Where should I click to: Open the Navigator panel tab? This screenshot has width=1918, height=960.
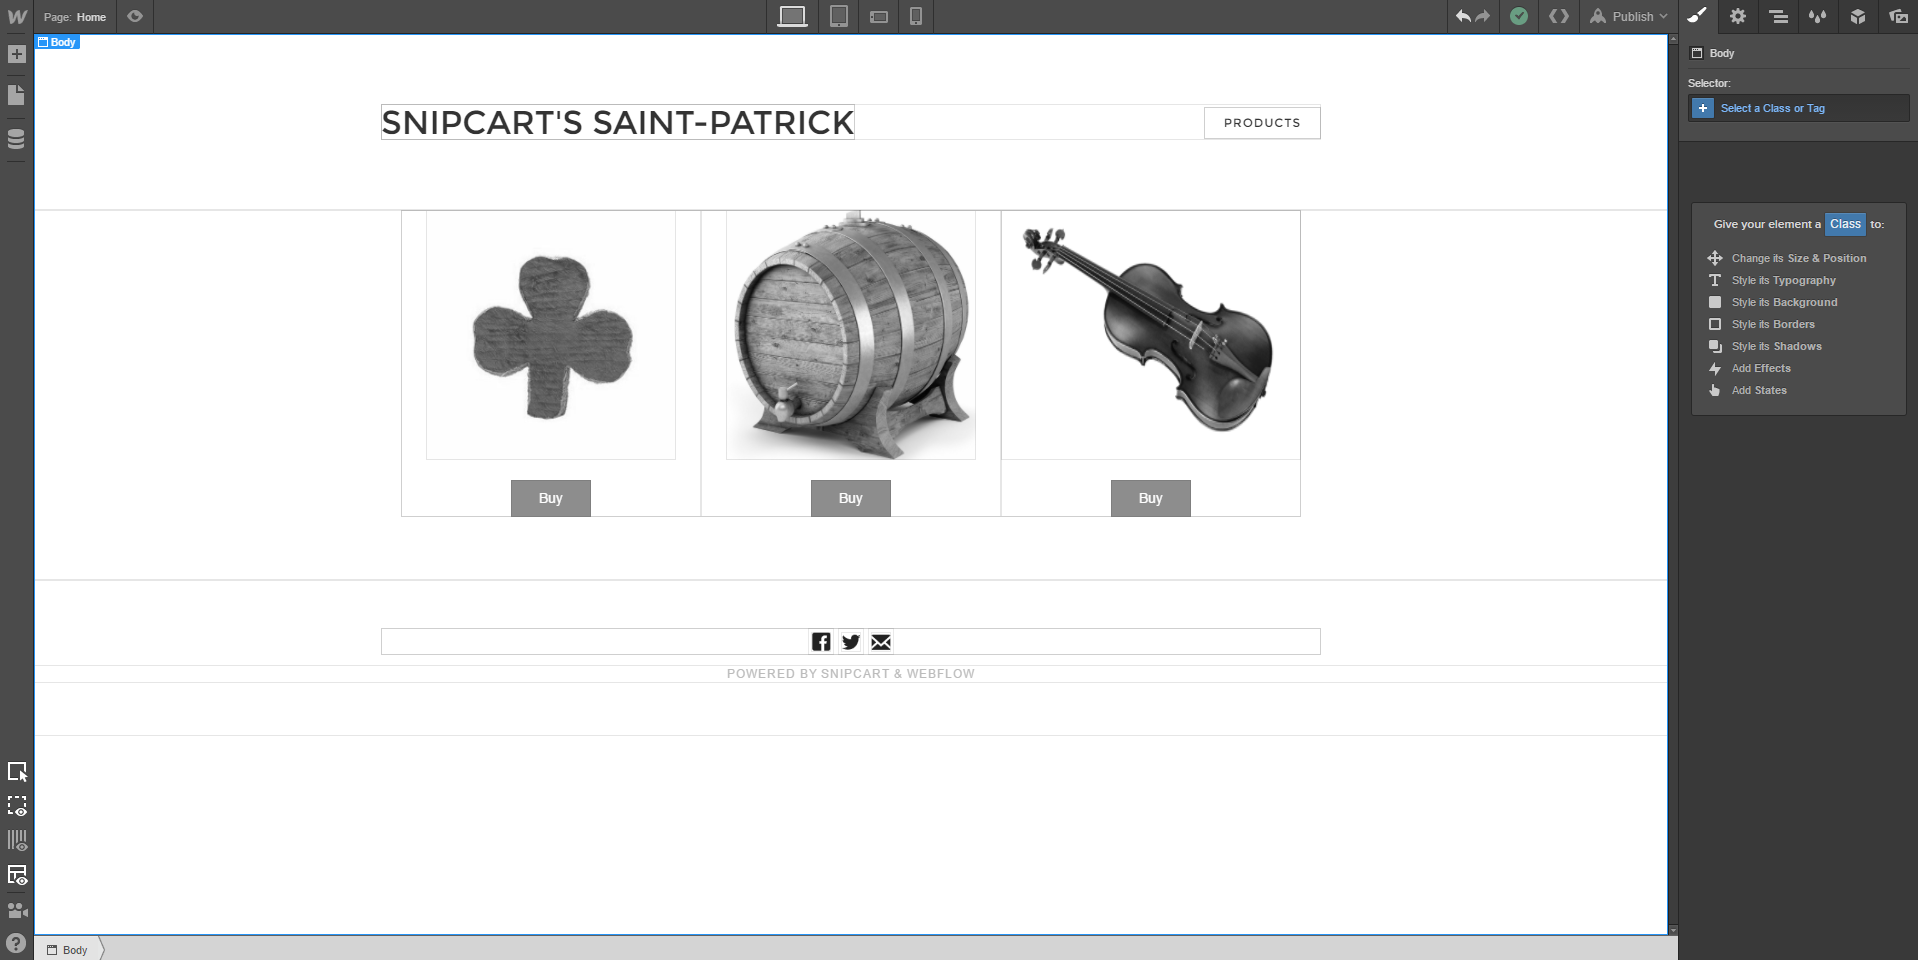[x=1778, y=17]
